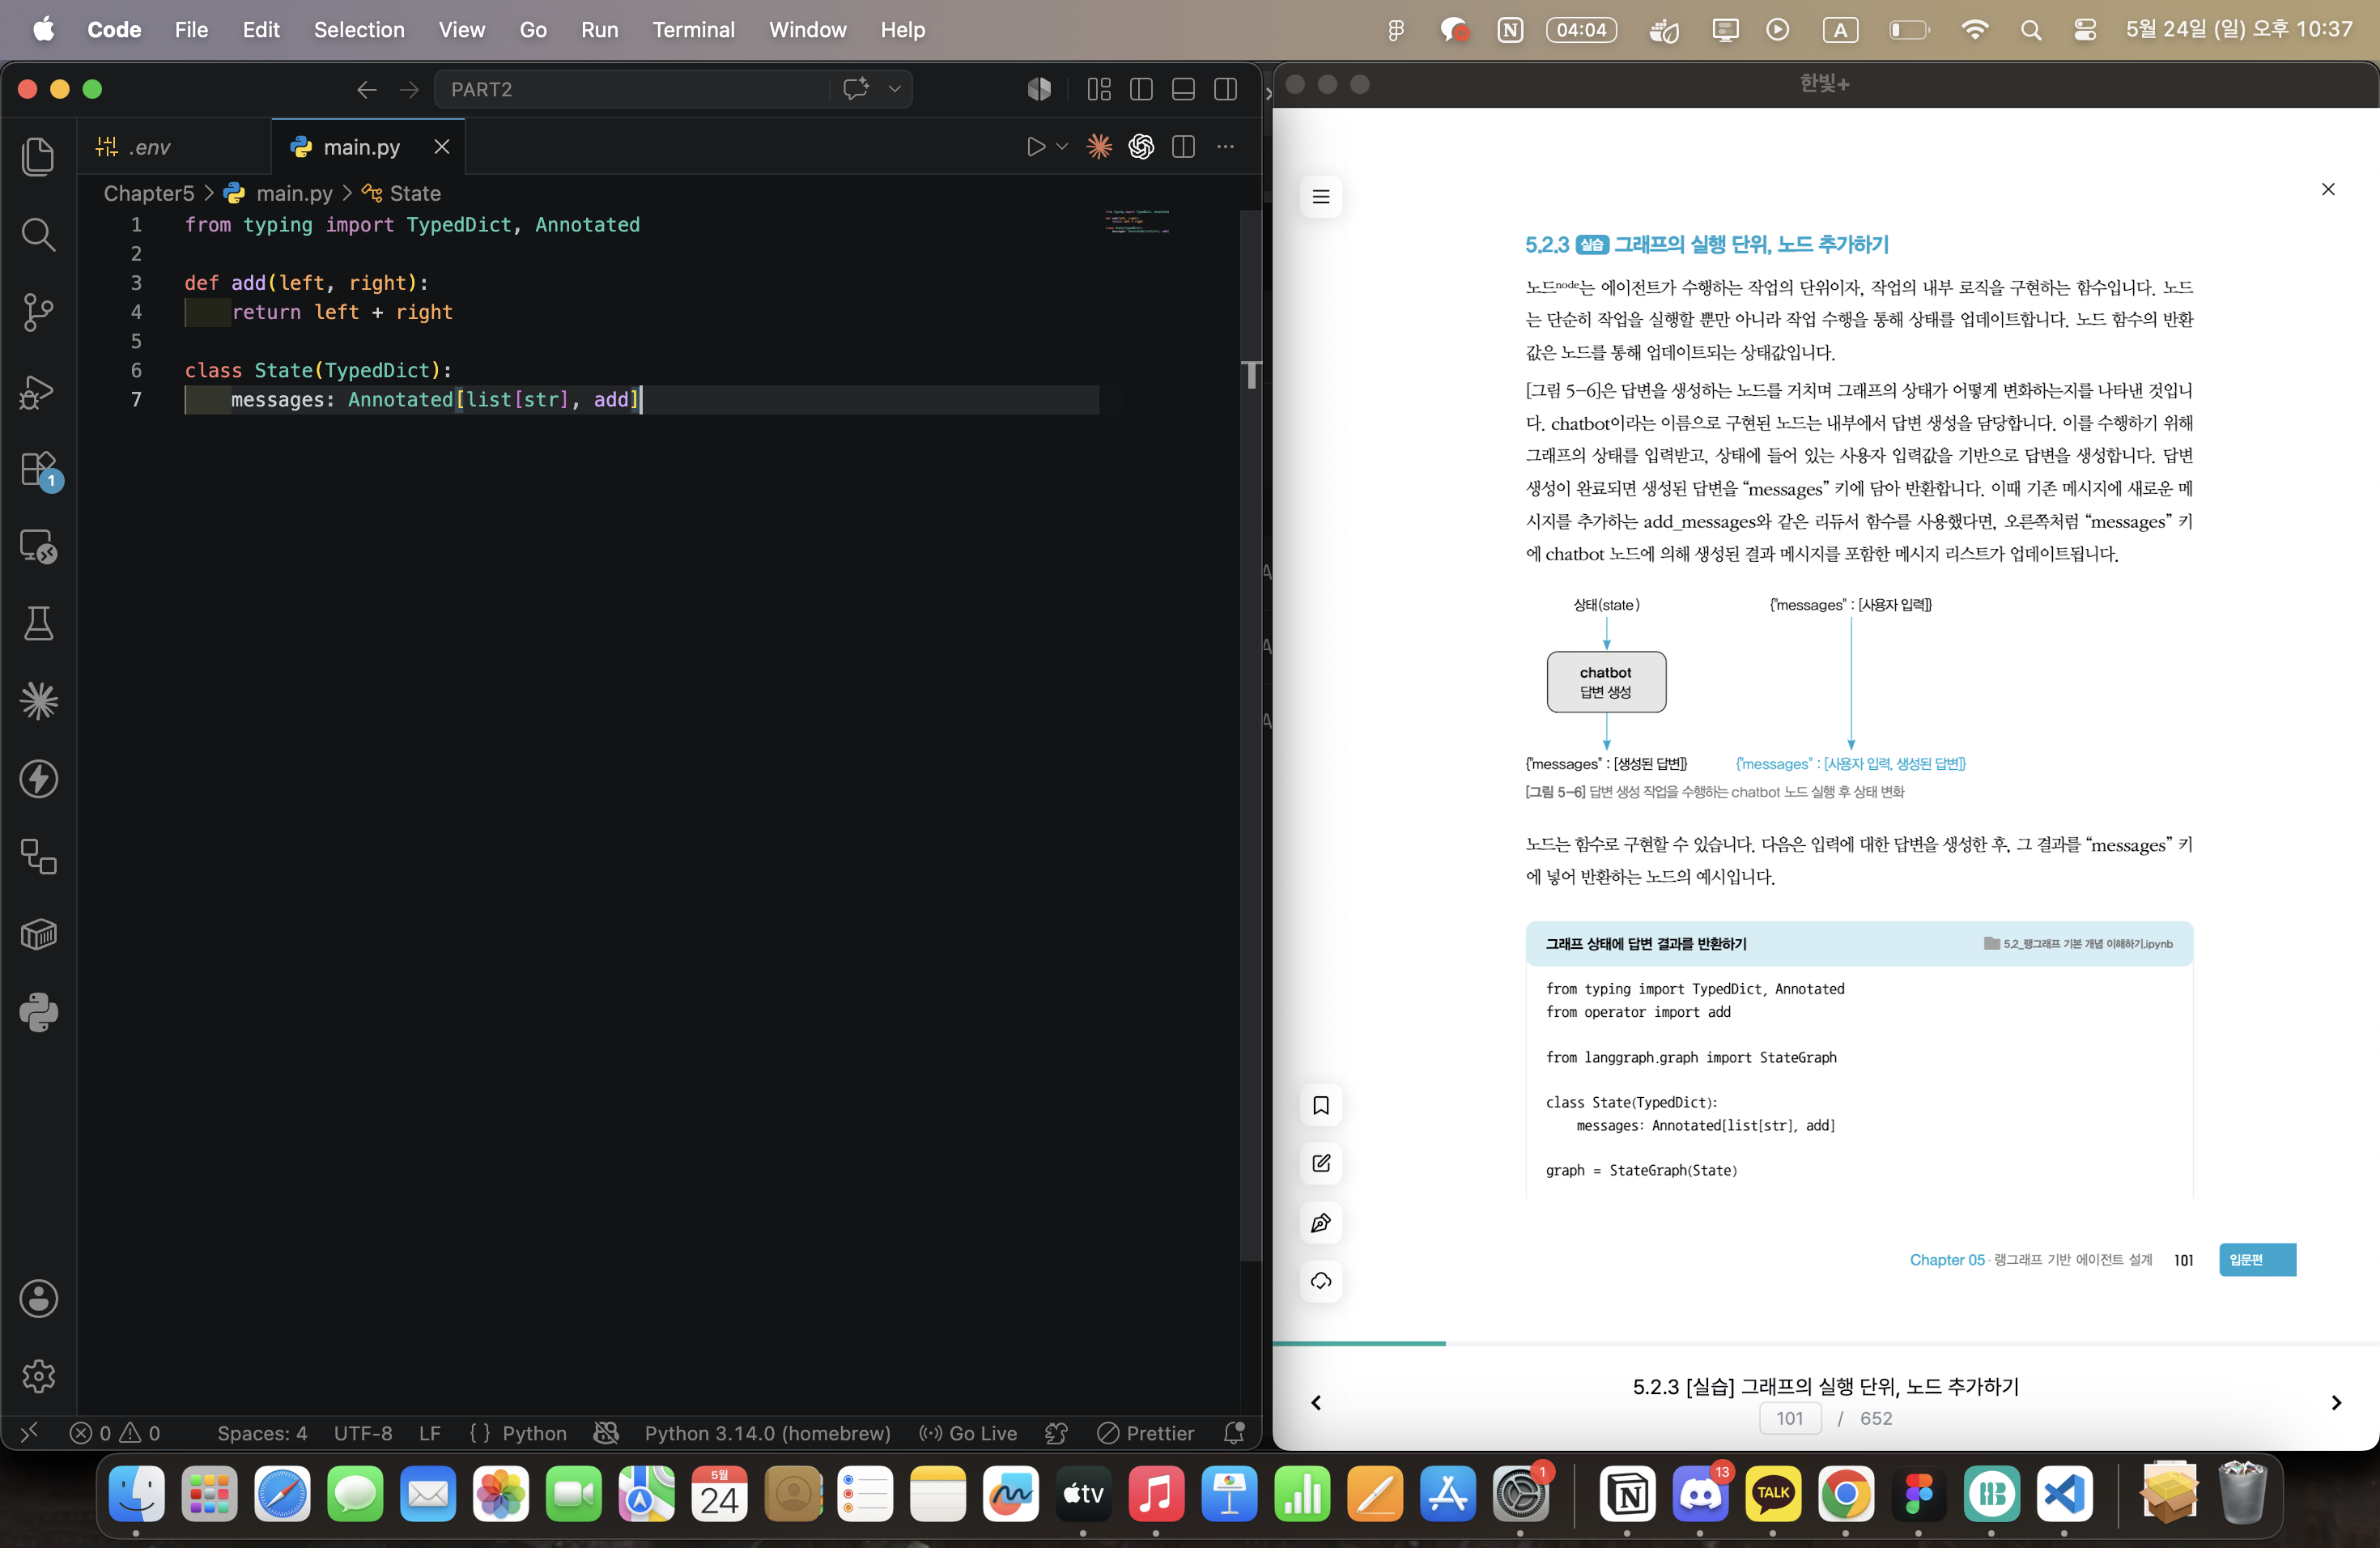Open the Terminal menu
Image resolution: width=2380 pixels, height=1548 pixels.
[693, 30]
